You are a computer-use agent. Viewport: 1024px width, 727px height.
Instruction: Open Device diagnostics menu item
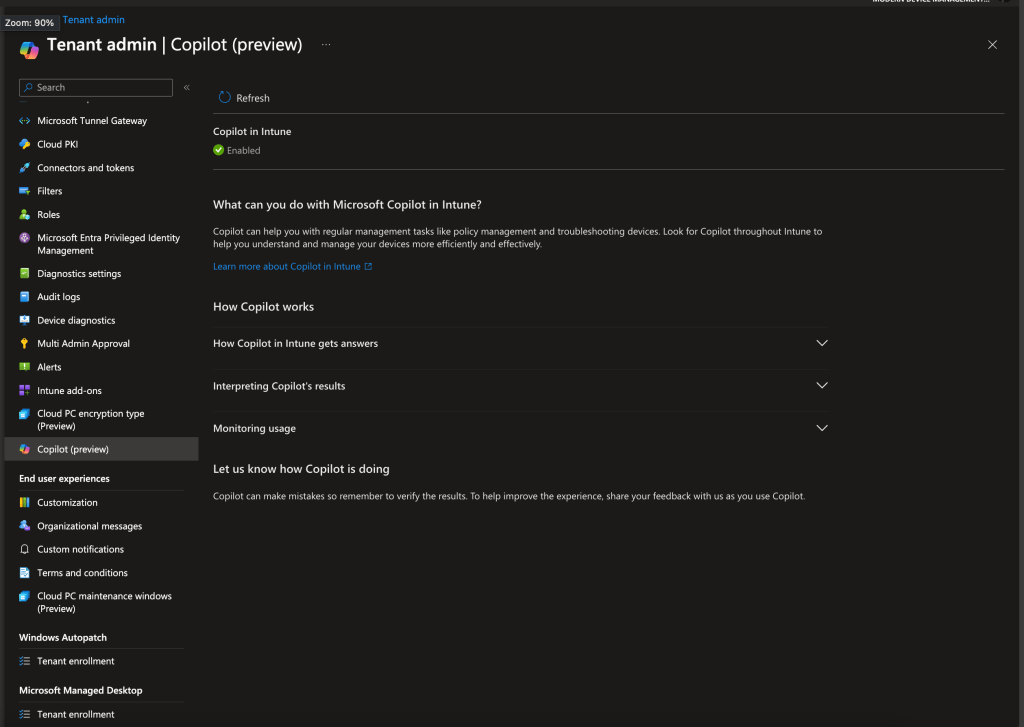point(76,321)
